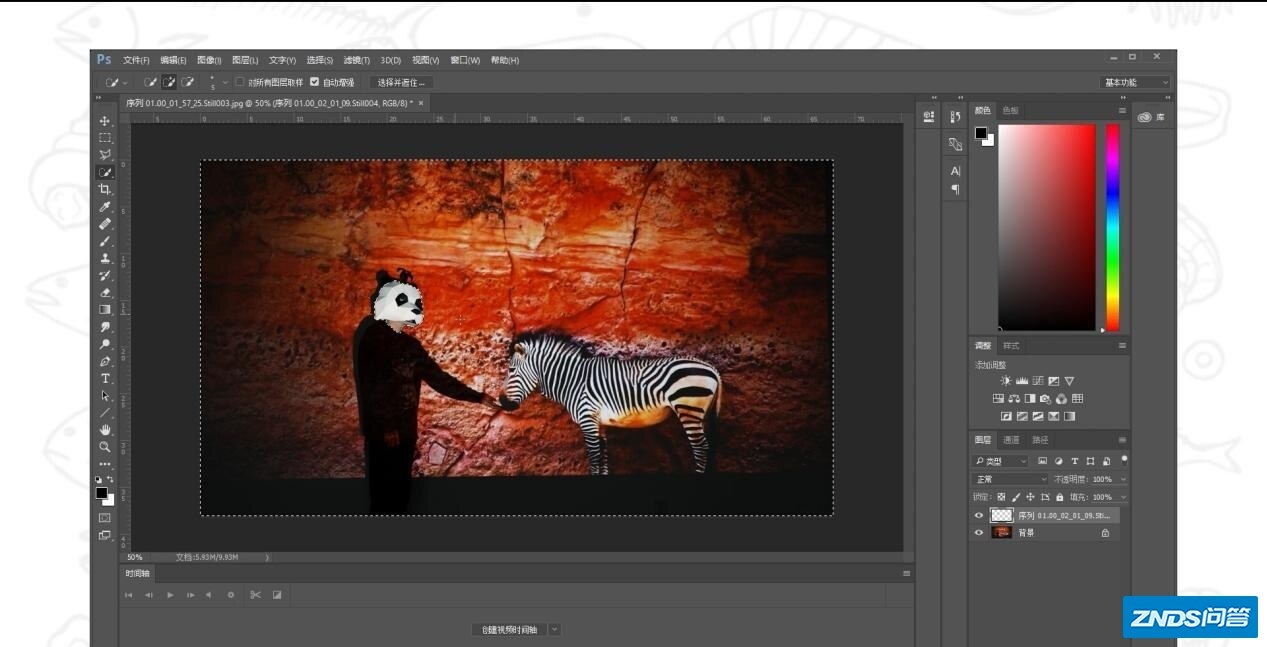This screenshot has width=1267, height=647.
Task: Open the 滤镜(T) menu
Action: coord(356,60)
